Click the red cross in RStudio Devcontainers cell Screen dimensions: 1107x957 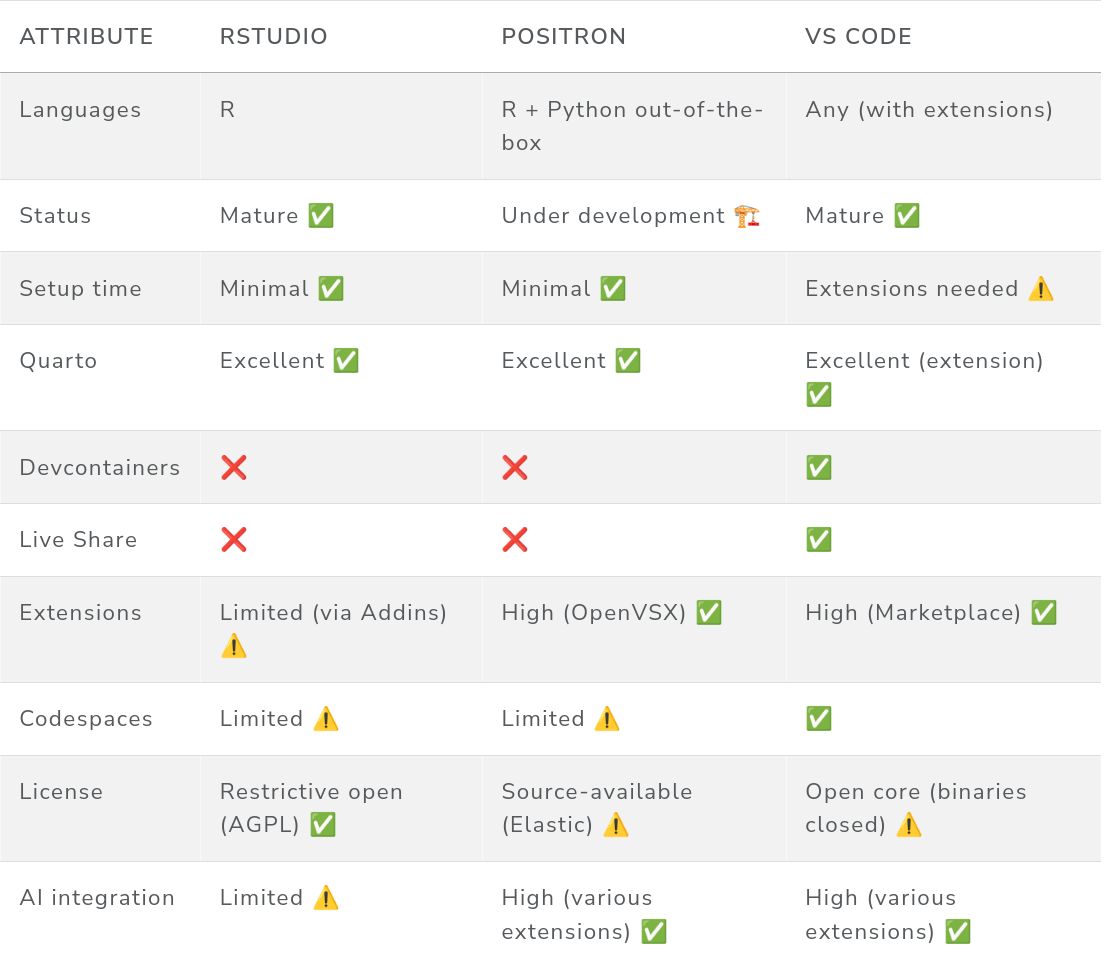234,467
